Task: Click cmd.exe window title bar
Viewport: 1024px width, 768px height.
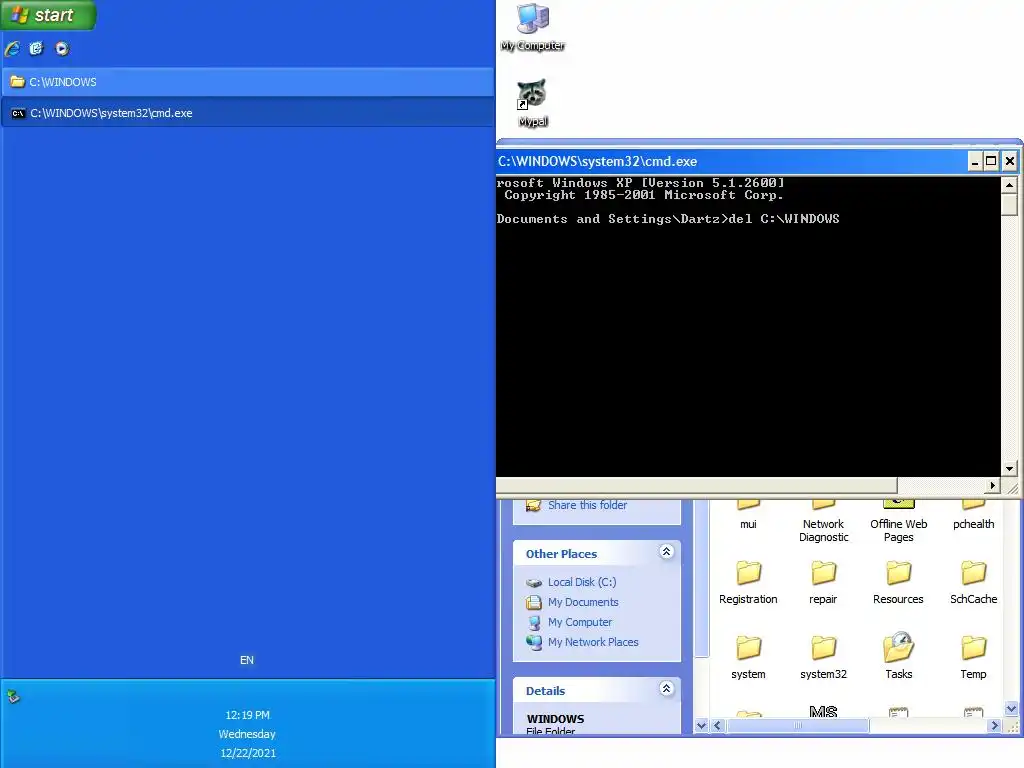Action: pos(731,161)
